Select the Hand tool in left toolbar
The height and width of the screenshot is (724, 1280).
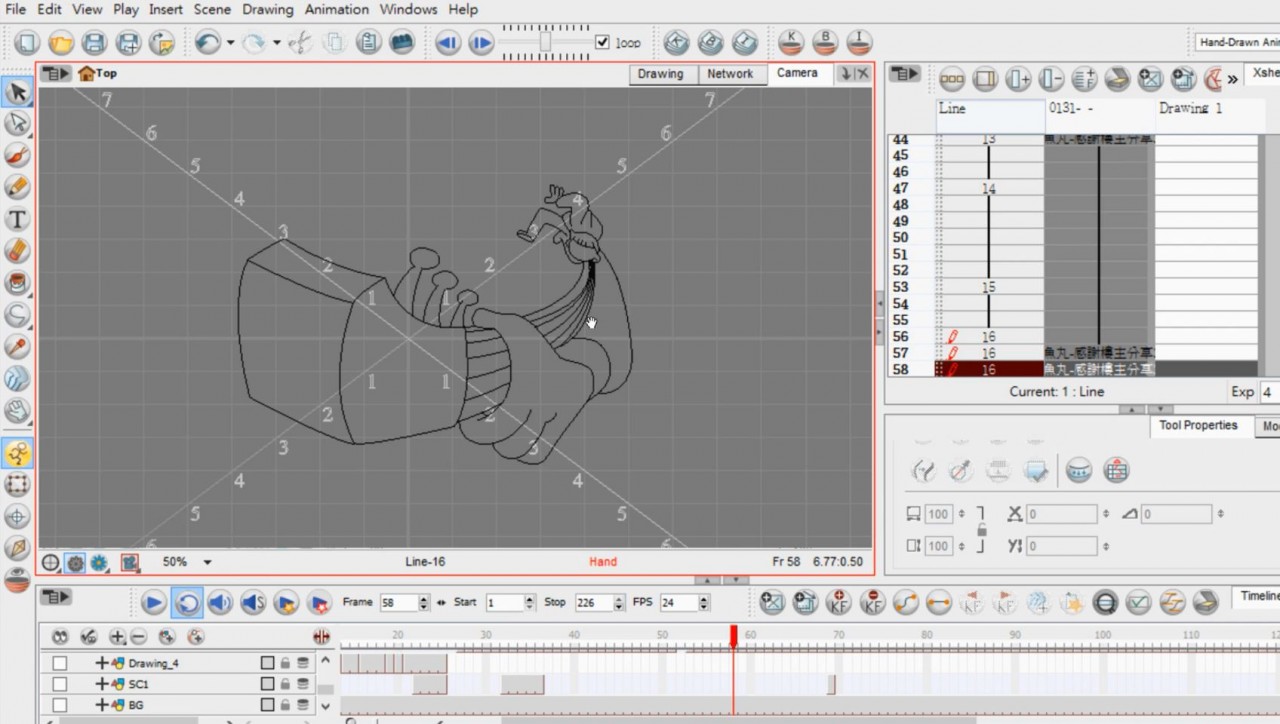[x=17, y=410]
